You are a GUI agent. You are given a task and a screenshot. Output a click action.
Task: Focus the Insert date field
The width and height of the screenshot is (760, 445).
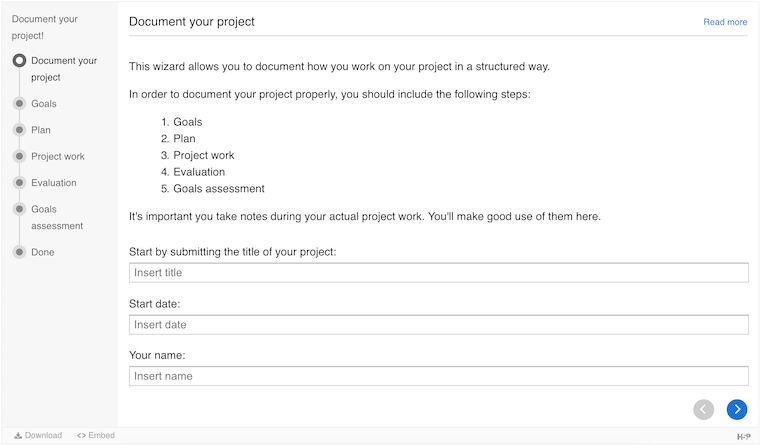(438, 325)
